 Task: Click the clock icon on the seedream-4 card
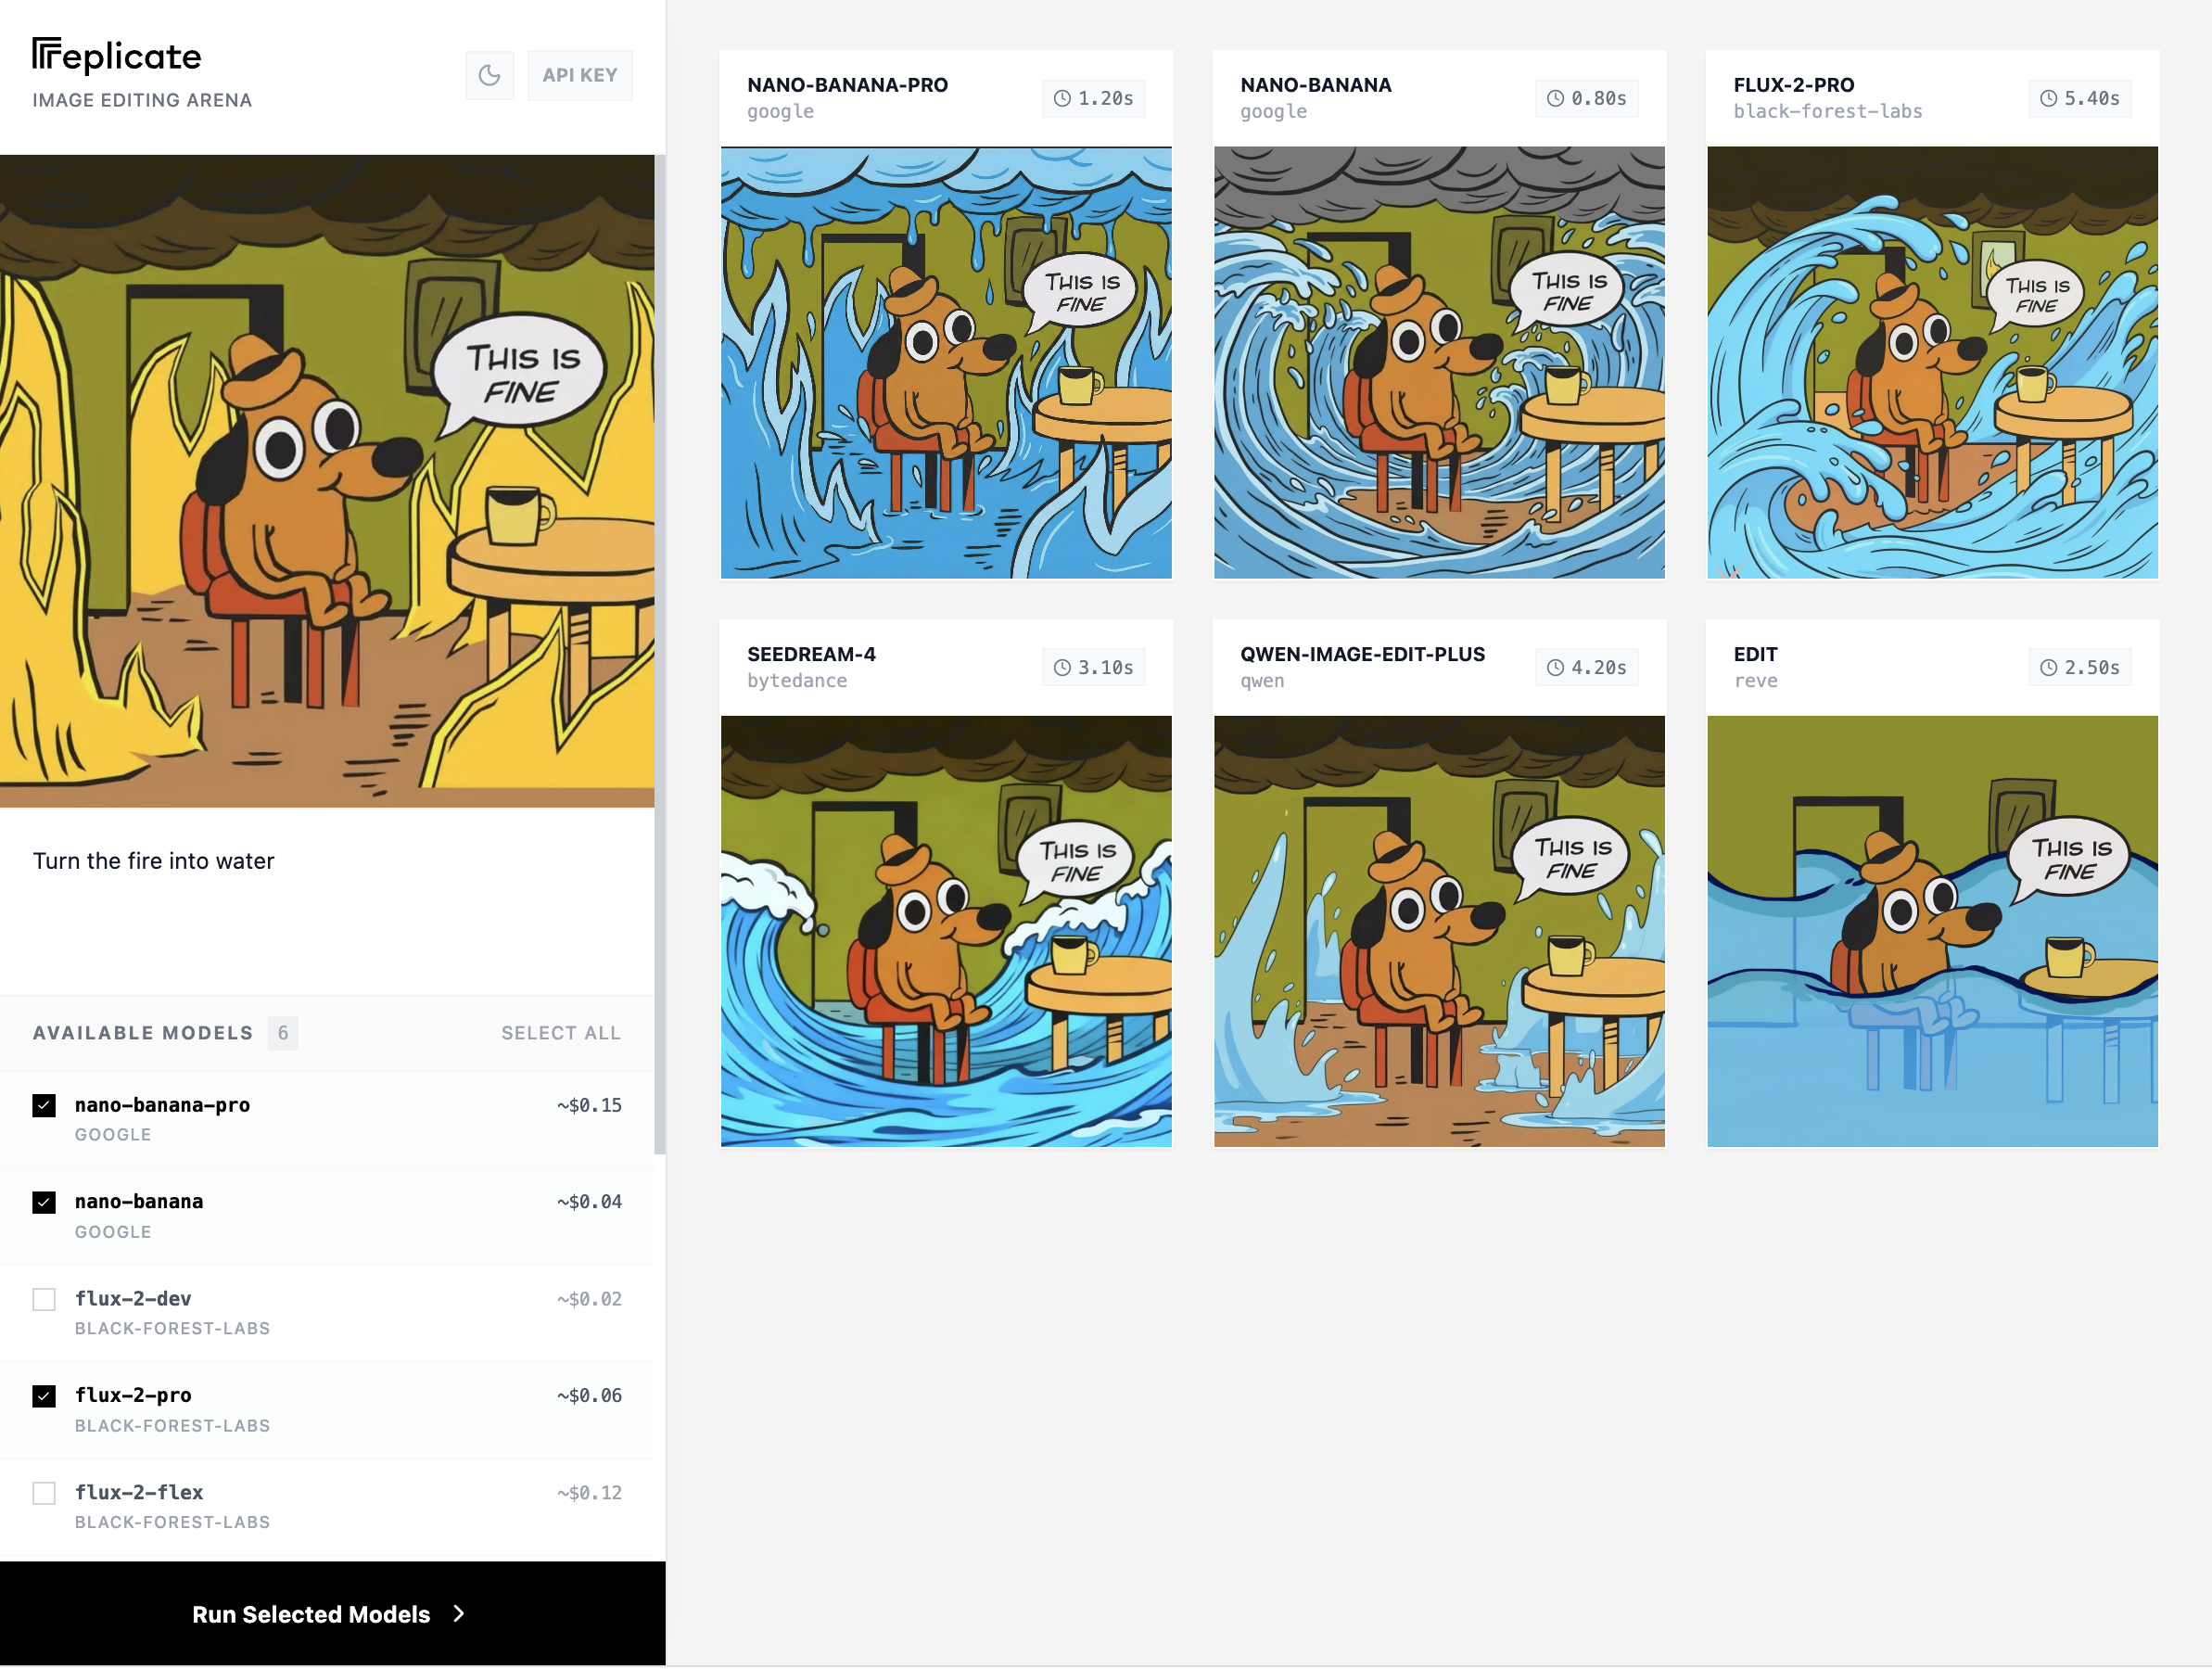[x=1062, y=667]
